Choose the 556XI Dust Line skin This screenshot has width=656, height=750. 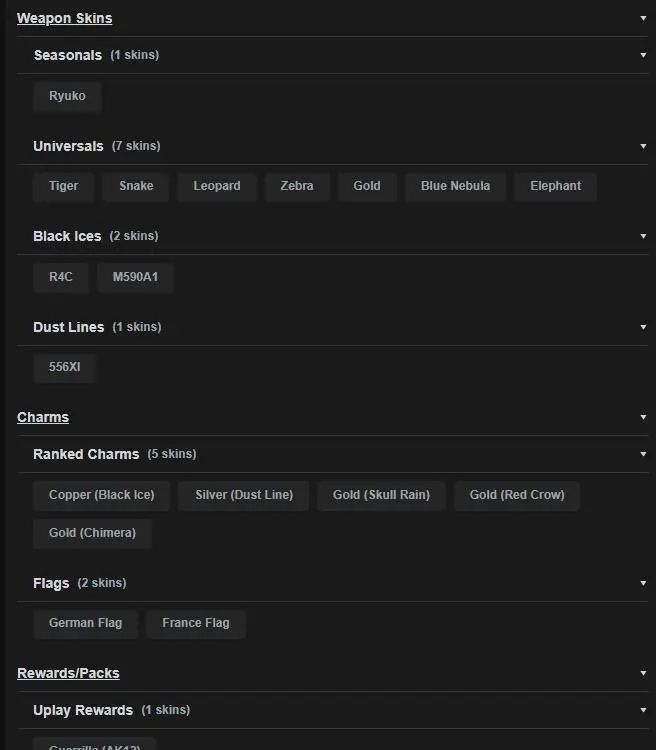64,367
